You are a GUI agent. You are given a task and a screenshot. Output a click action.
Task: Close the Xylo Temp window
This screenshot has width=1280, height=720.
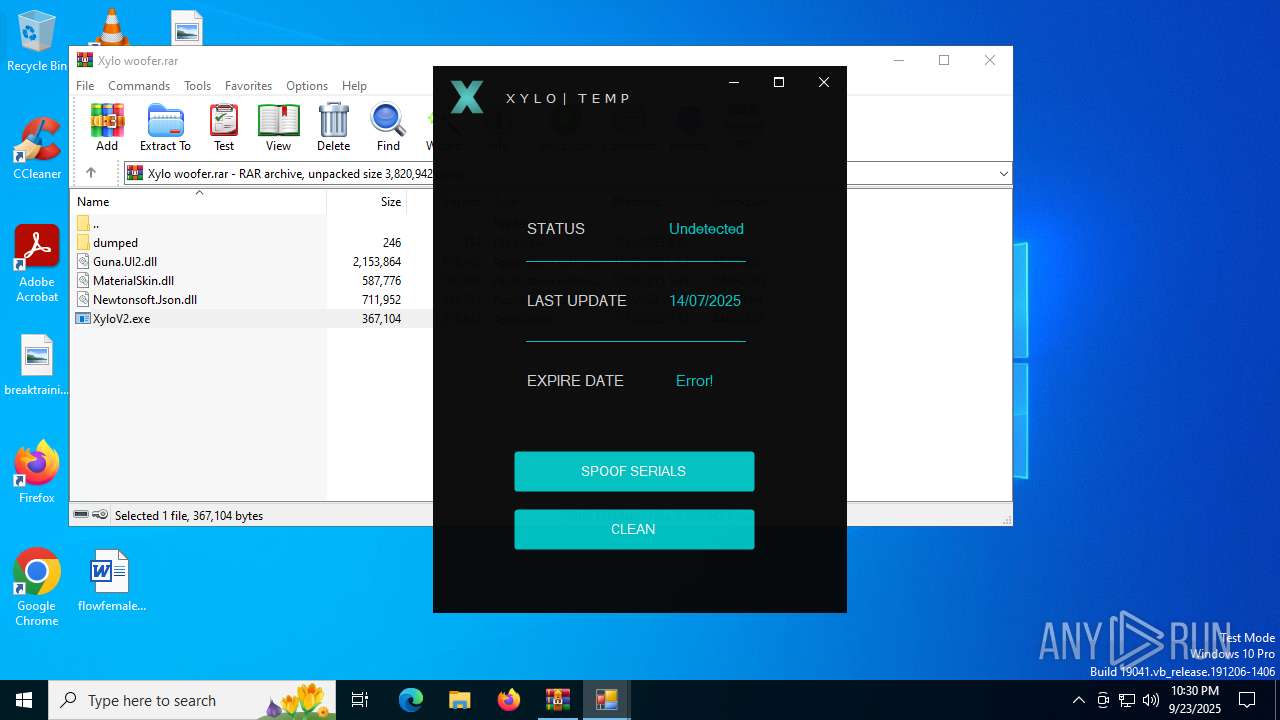pyautogui.click(x=824, y=82)
